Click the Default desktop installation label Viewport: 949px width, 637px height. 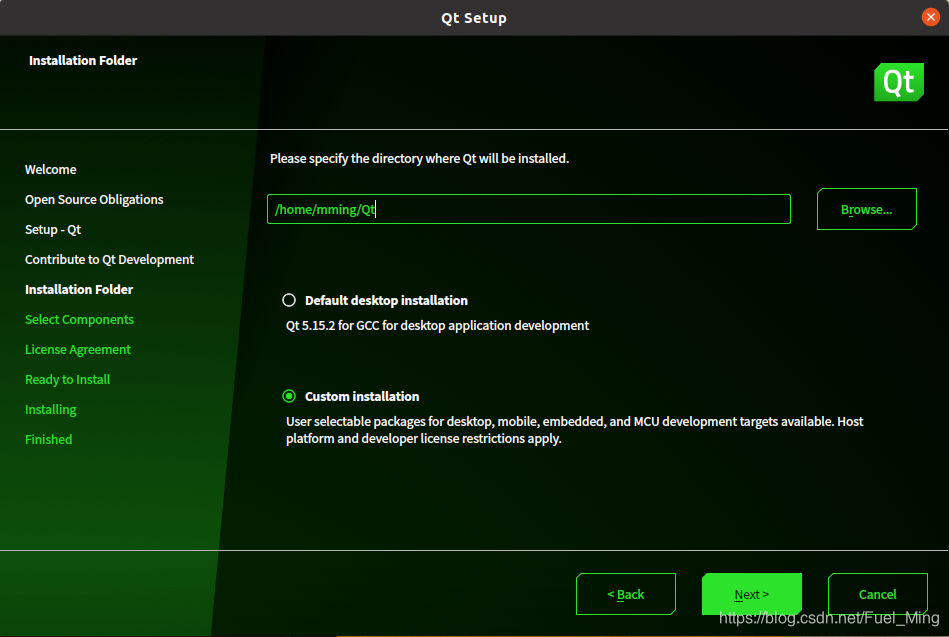pyautogui.click(x=386, y=300)
